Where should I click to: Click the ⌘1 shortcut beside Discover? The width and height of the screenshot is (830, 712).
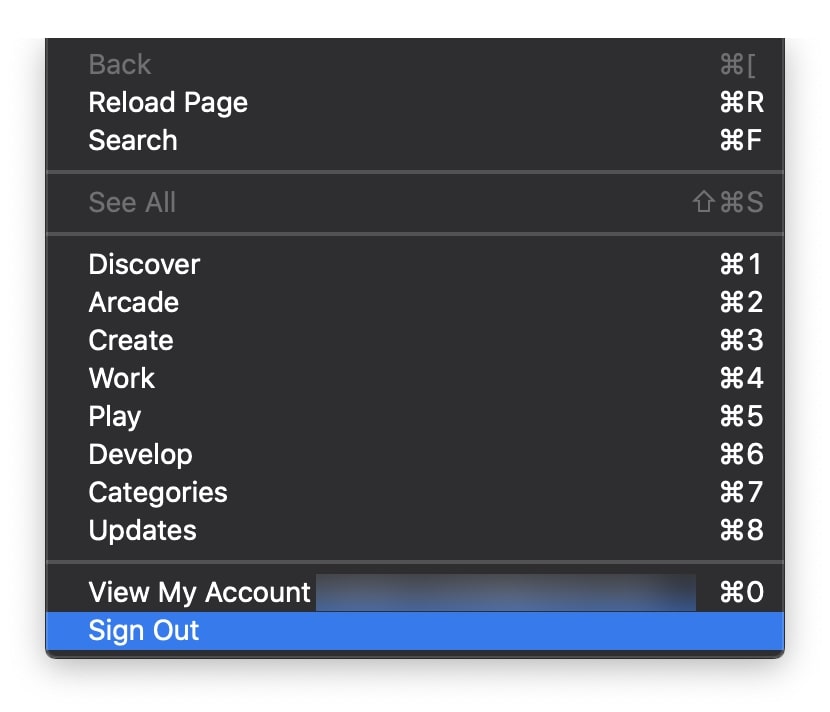[x=741, y=265]
